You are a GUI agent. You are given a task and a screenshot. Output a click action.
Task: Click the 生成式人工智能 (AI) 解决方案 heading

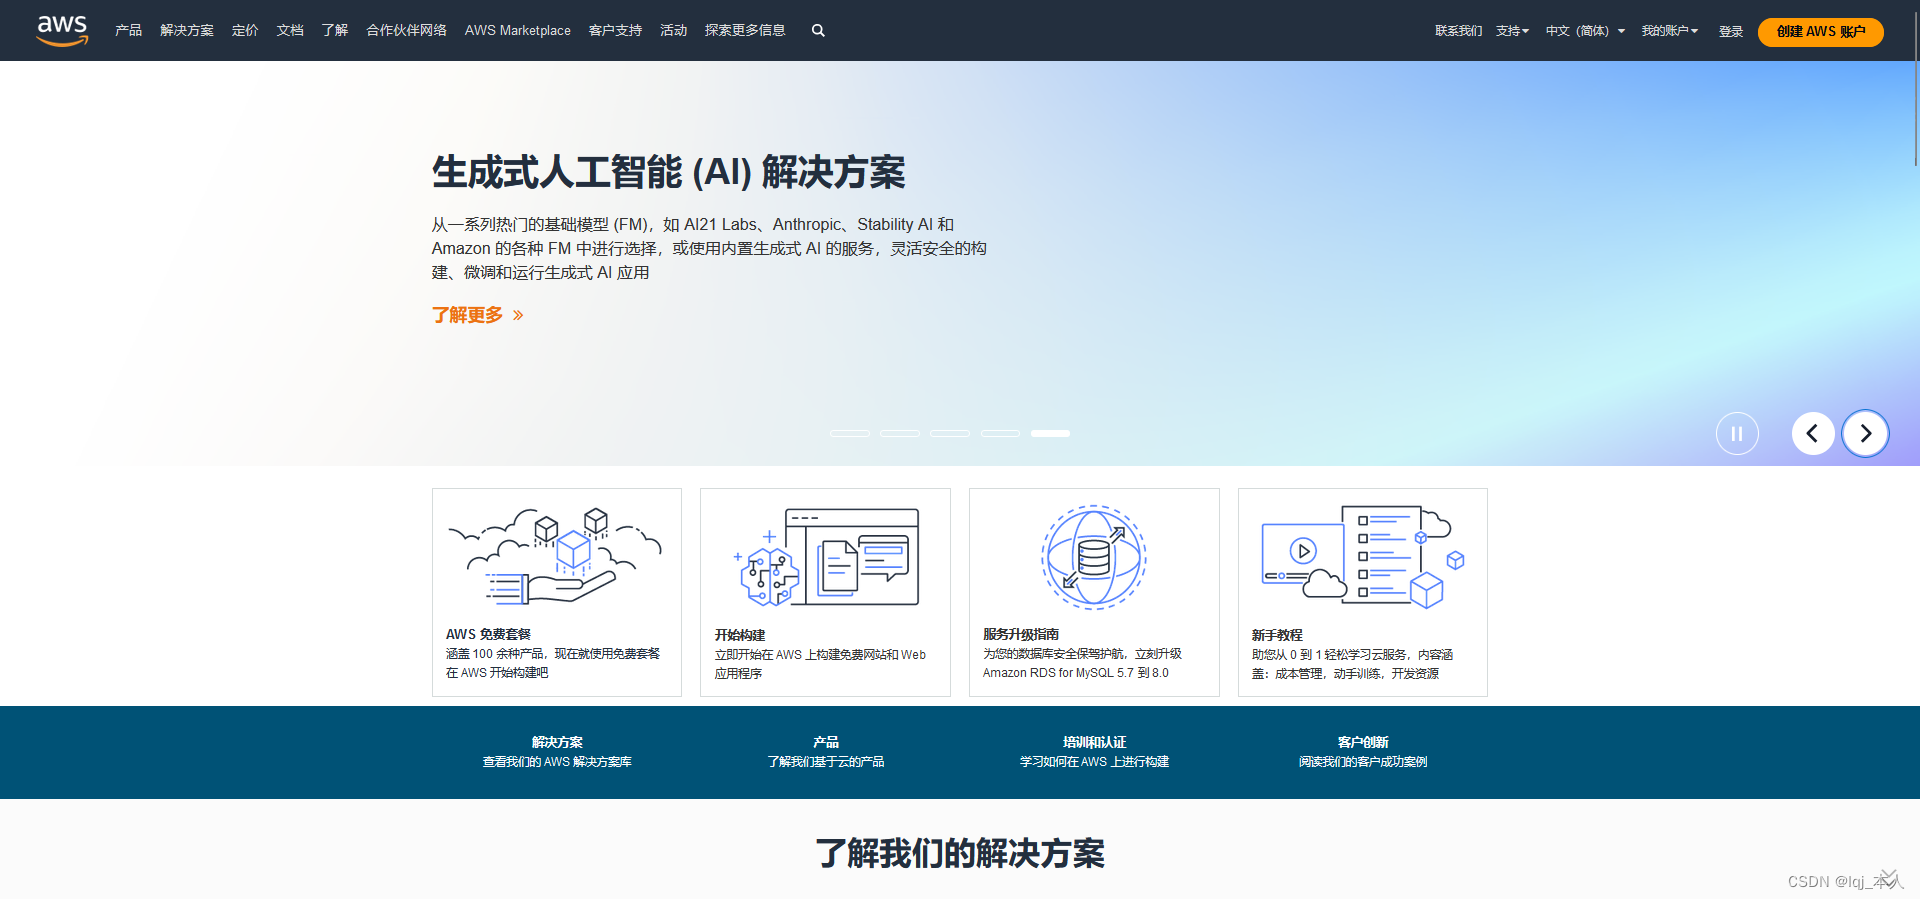[x=668, y=172]
